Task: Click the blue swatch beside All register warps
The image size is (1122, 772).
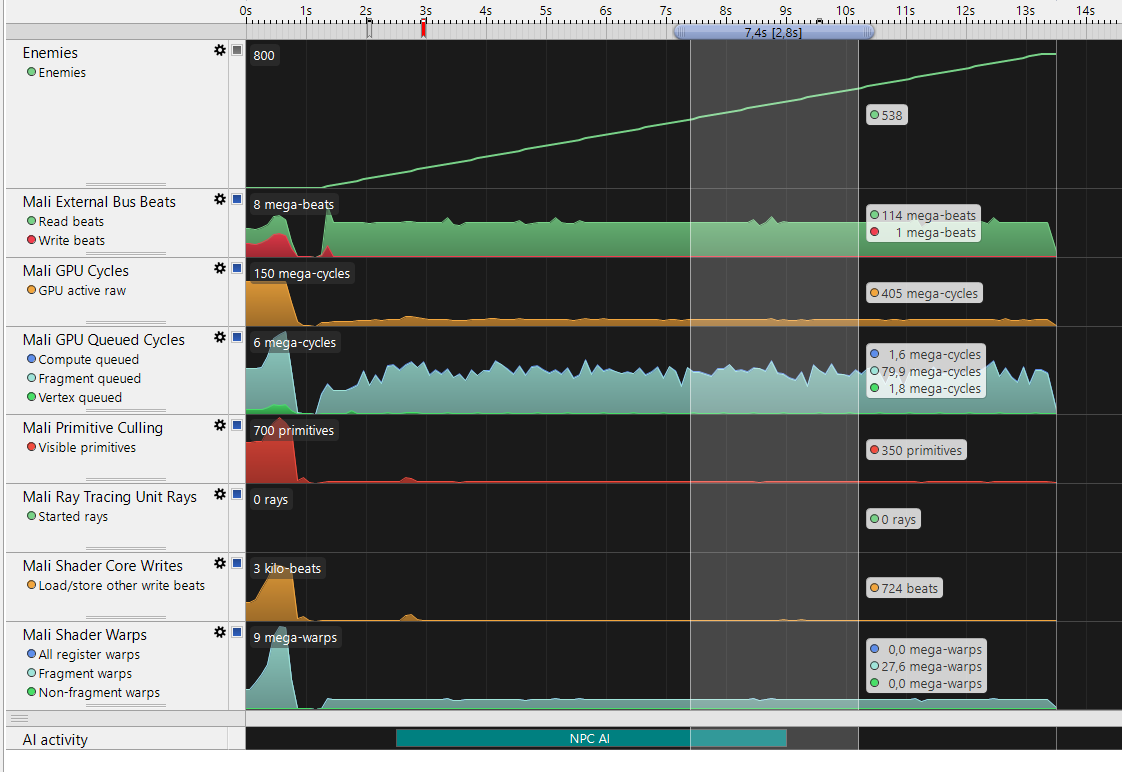Action: click(31, 653)
